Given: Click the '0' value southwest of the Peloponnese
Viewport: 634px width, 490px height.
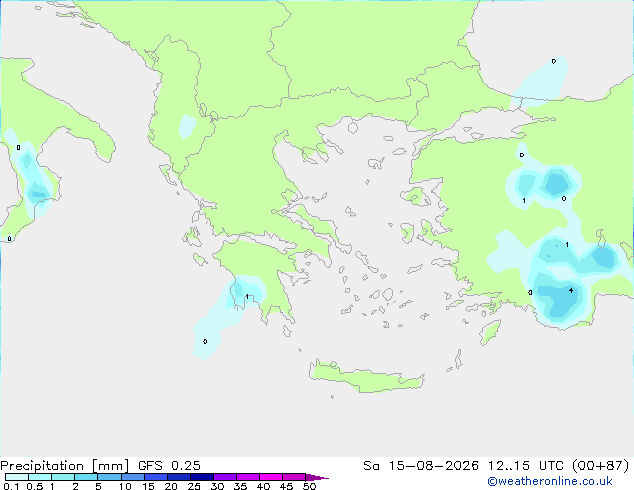Looking at the screenshot, I should tap(205, 342).
